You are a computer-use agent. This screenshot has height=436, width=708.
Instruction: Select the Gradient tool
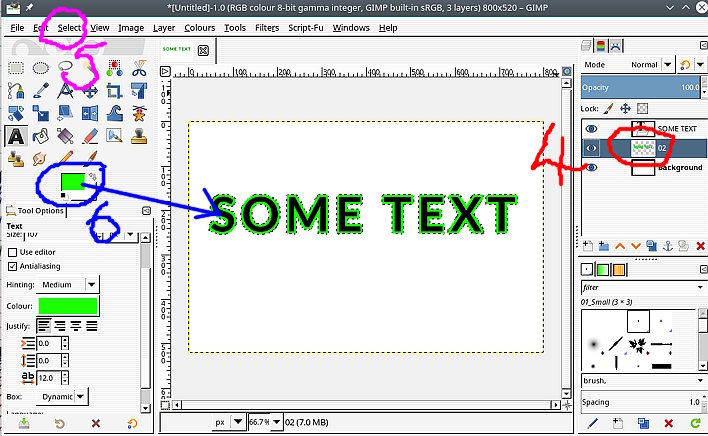[65, 136]
